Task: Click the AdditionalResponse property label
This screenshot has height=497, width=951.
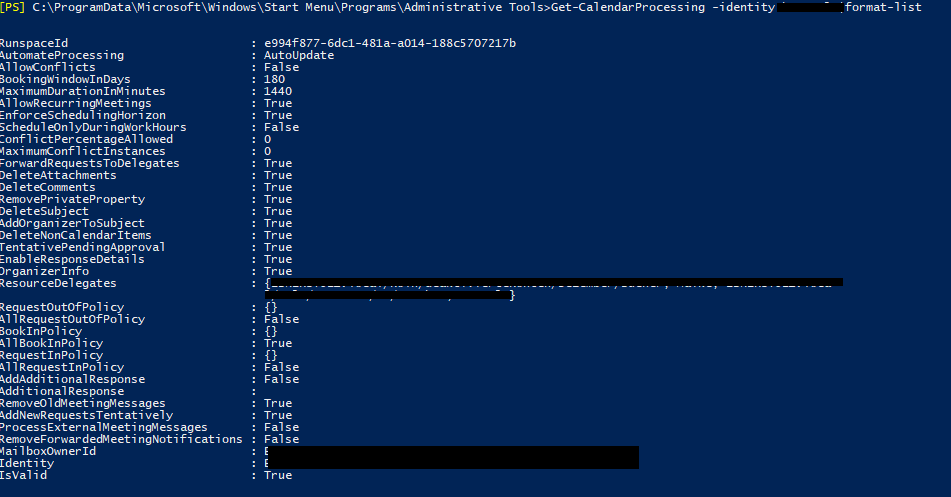Action: (62, 391)
